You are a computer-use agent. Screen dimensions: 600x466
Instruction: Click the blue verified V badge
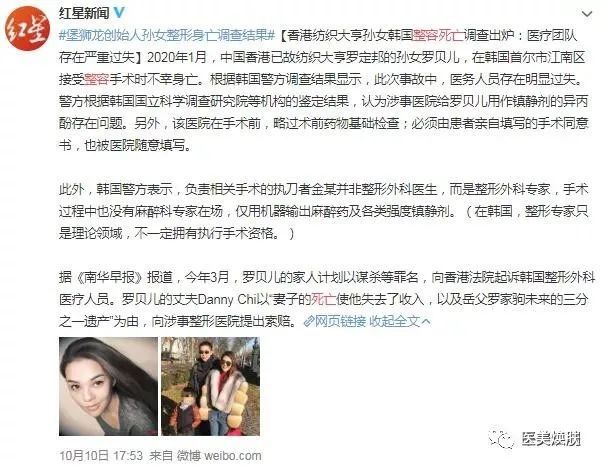click(119, 13)
